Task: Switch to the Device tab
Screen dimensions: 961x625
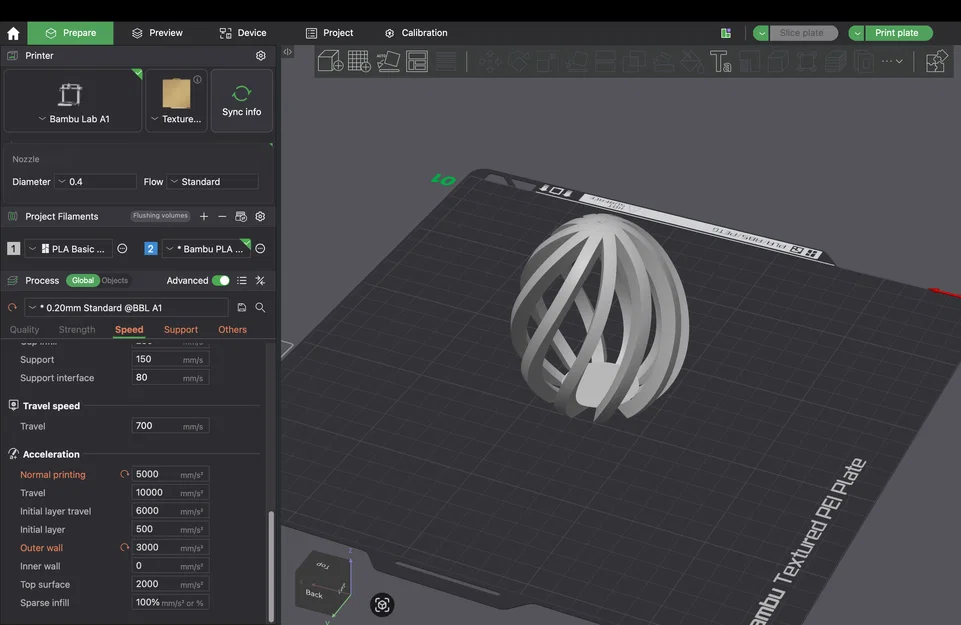Action: coord(243,33)
